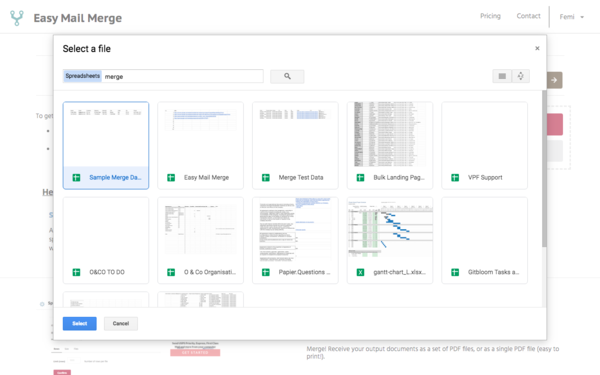
Task: Click the blue Select button
Action: pos(80,324)
